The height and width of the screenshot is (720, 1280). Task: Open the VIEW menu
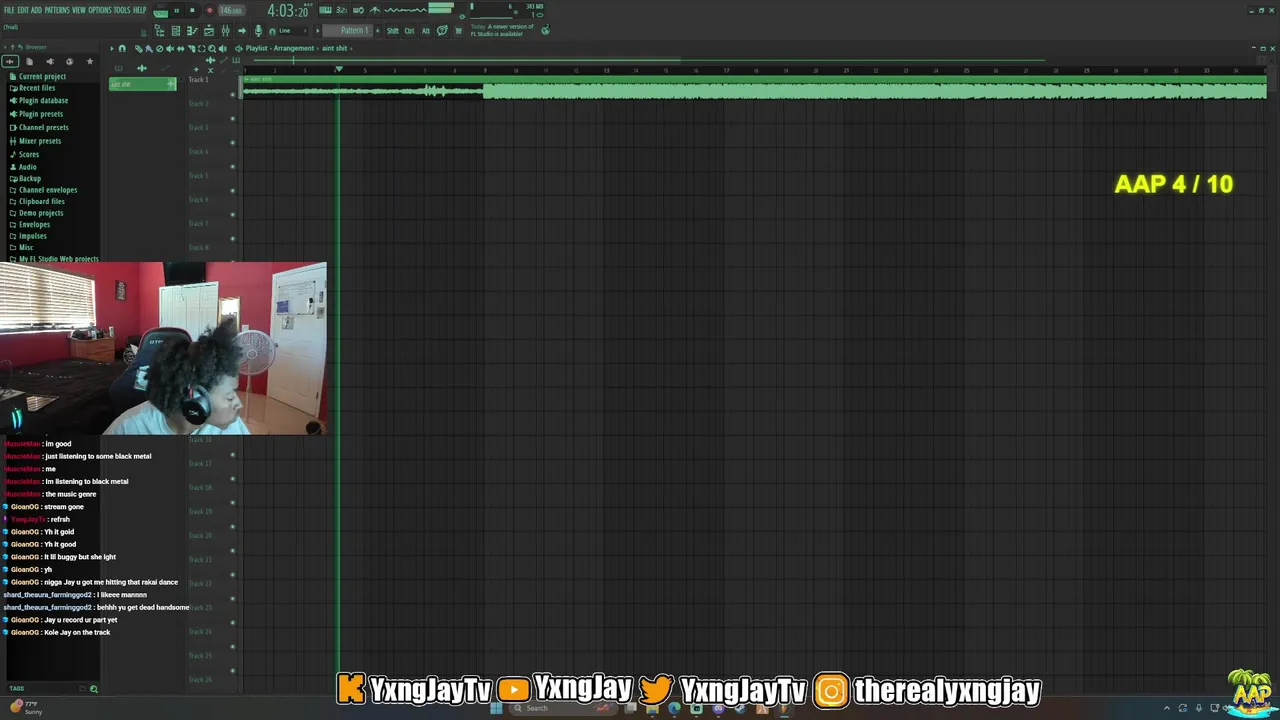click(x=79, y=10)
